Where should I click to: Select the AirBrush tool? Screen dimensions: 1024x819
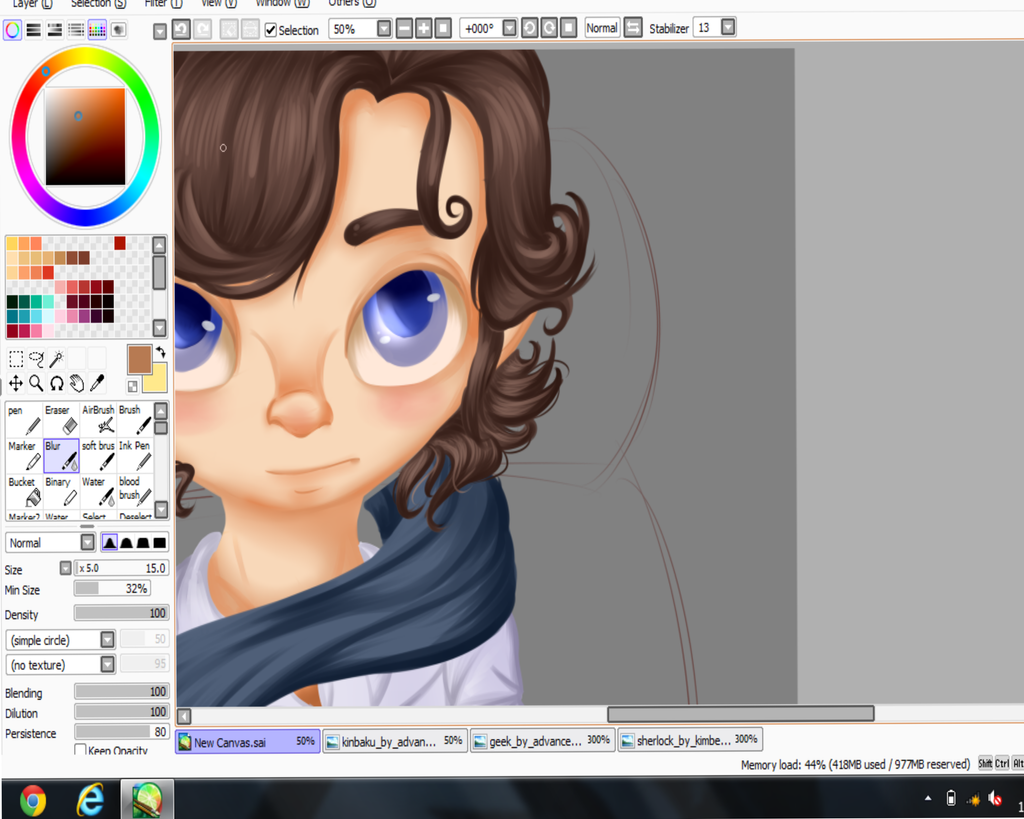[x=98, y=419]
